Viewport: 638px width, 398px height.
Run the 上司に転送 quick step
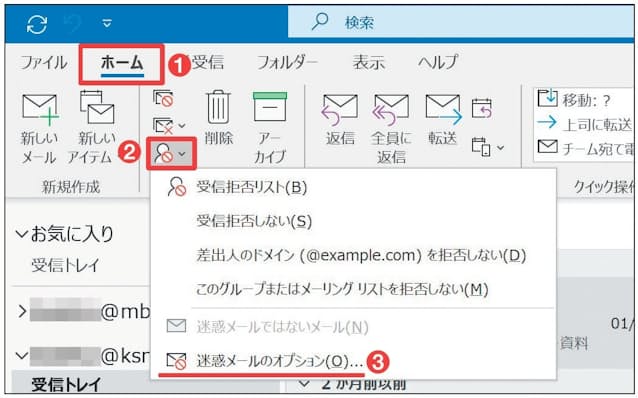point(585,124)
